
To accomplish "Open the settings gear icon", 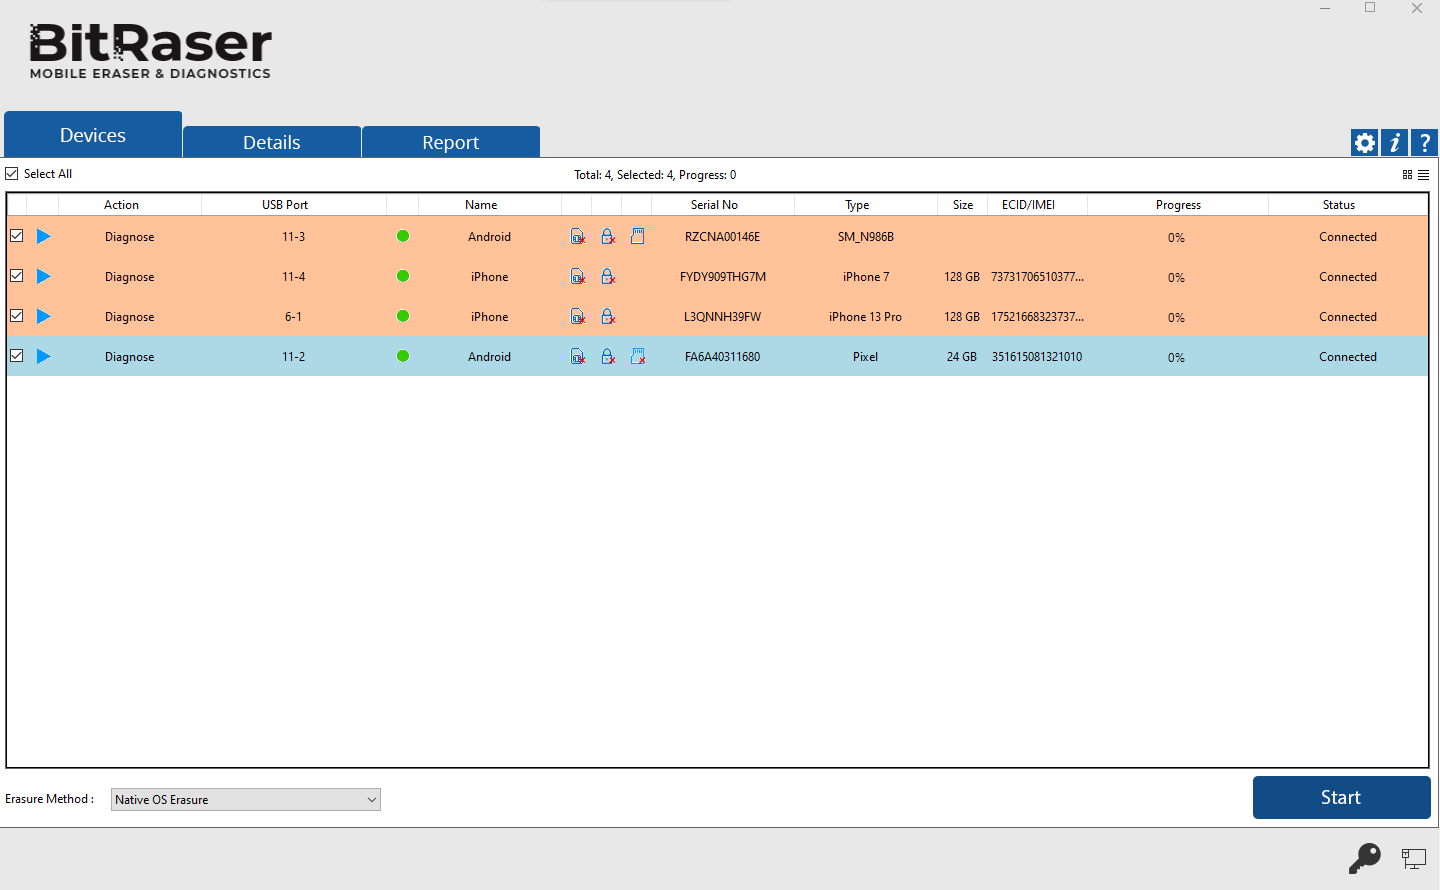I will 1364,143.
